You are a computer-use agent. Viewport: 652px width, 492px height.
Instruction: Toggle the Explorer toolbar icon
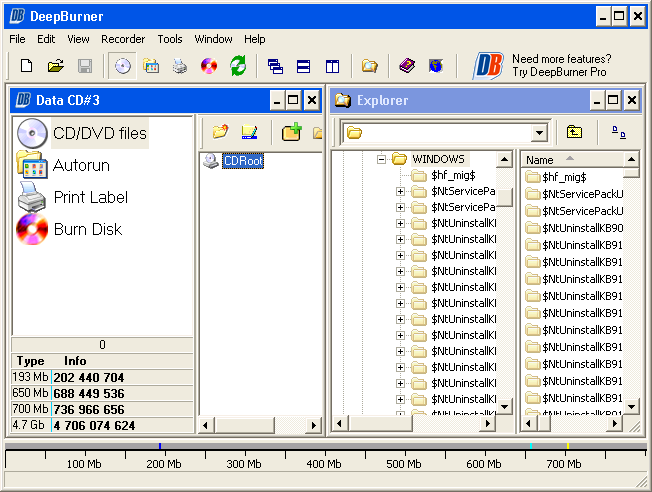coord(369,66)
